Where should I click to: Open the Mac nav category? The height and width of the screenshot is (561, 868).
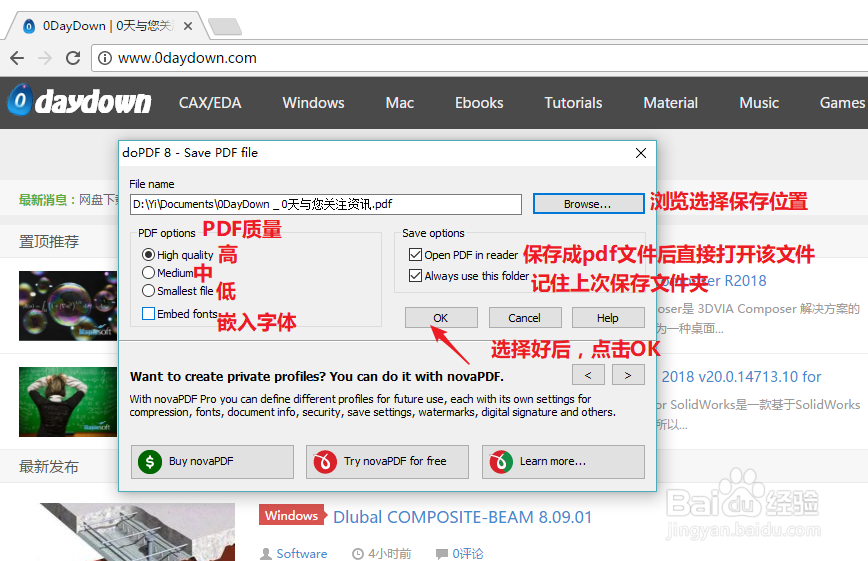[400, 103]
